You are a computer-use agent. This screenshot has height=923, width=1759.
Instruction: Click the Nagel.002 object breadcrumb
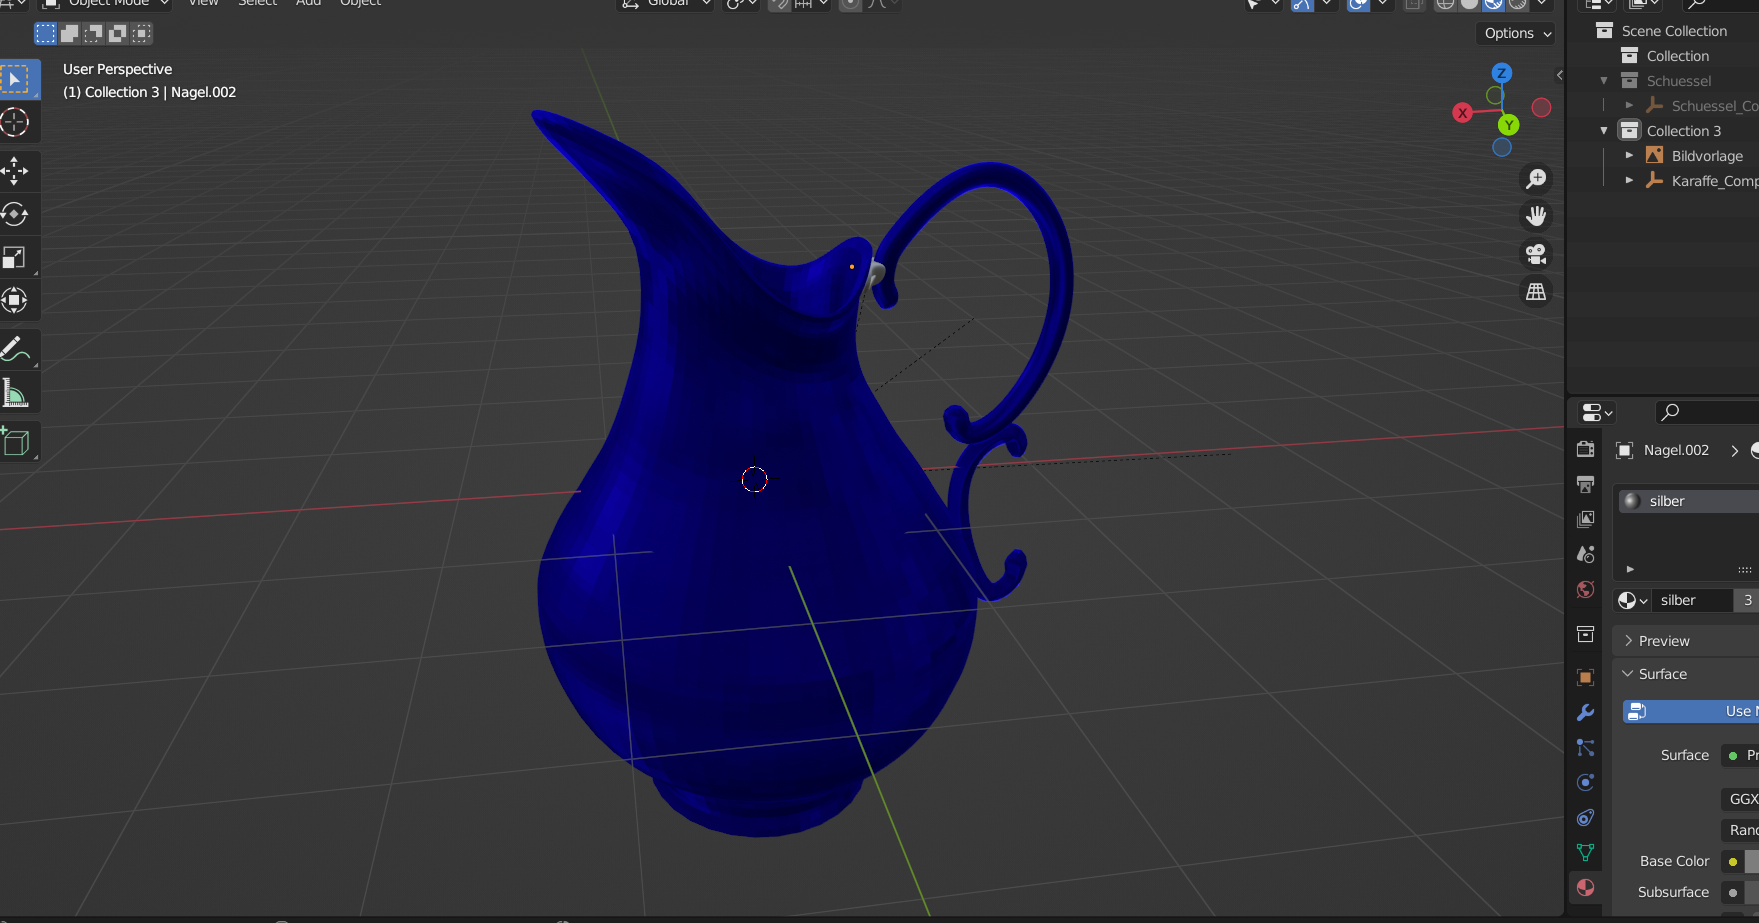(1676, 450)
